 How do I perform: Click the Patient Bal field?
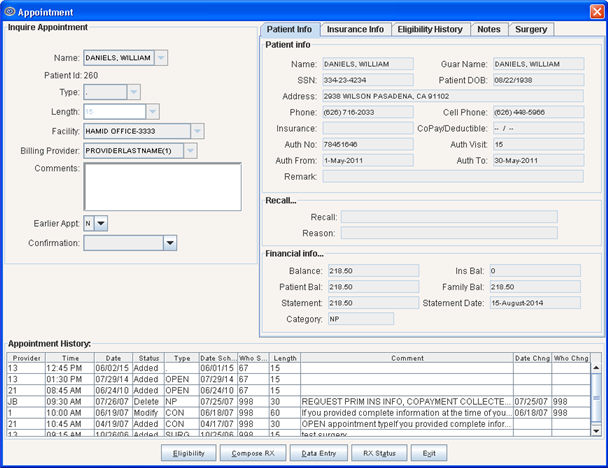tap(373, 287)
